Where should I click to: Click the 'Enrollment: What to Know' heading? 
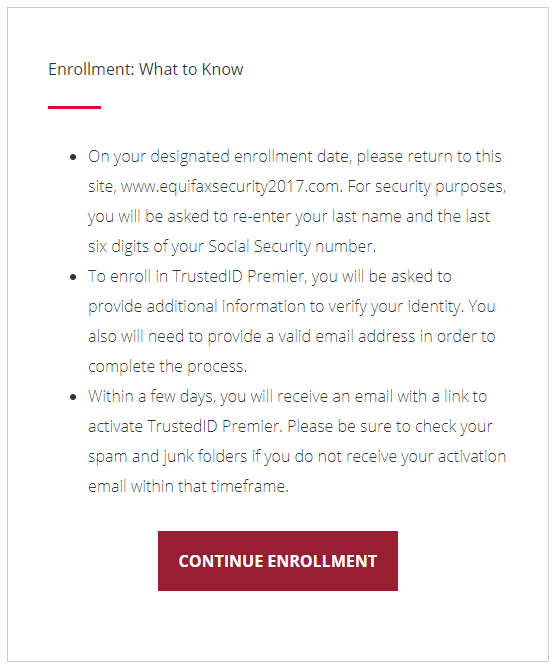[x=146, y=69]
